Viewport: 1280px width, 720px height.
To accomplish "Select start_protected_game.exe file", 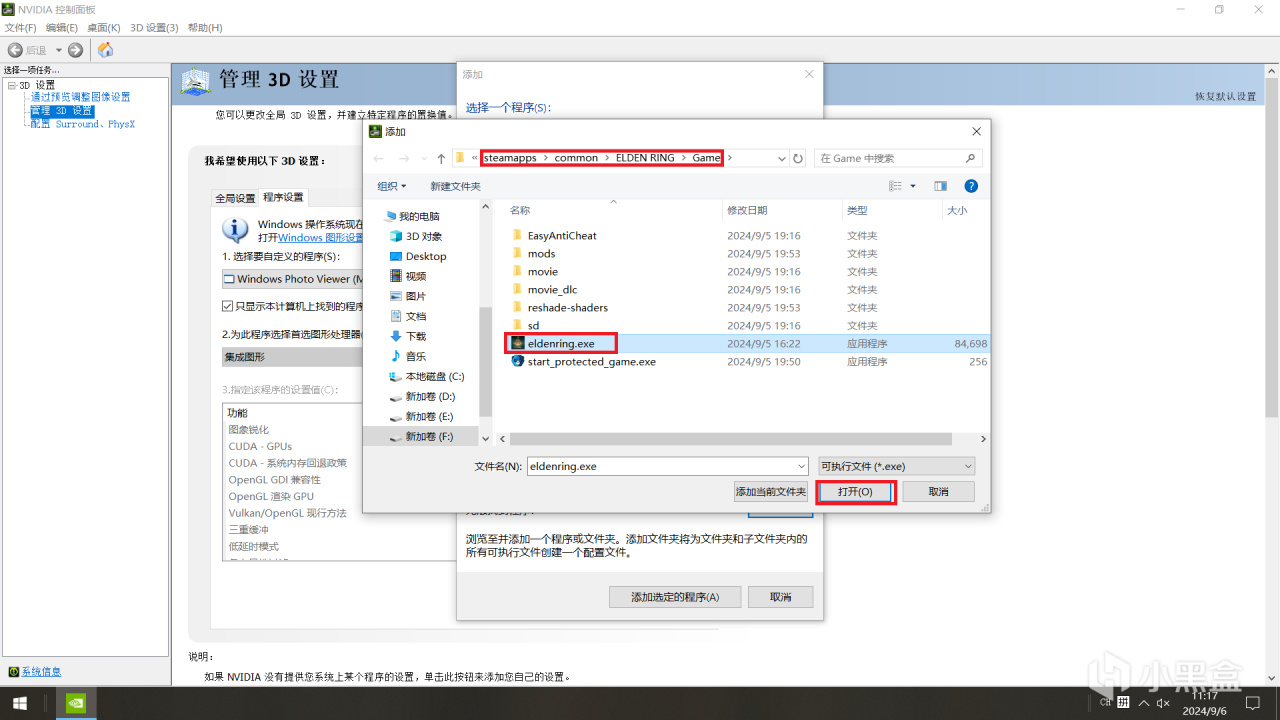I will tap(591, 361).
